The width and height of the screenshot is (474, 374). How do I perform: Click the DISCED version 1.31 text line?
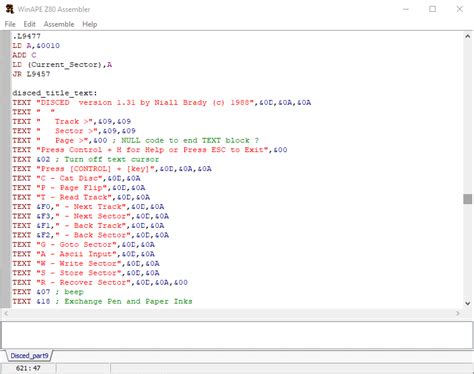click(x=162, y=102)
